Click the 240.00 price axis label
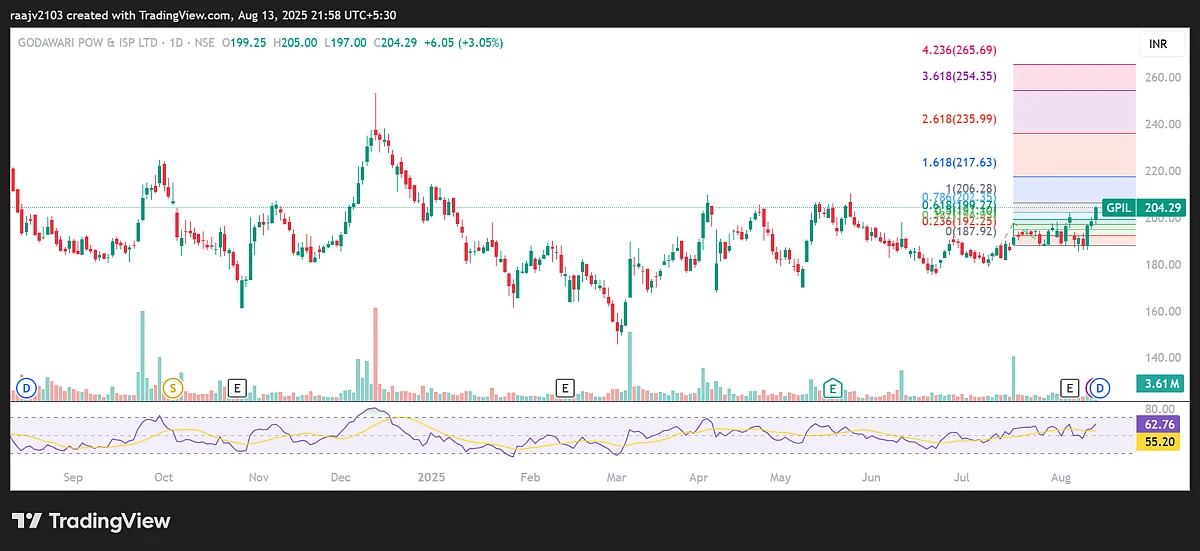 click(x=1163, y=124)
